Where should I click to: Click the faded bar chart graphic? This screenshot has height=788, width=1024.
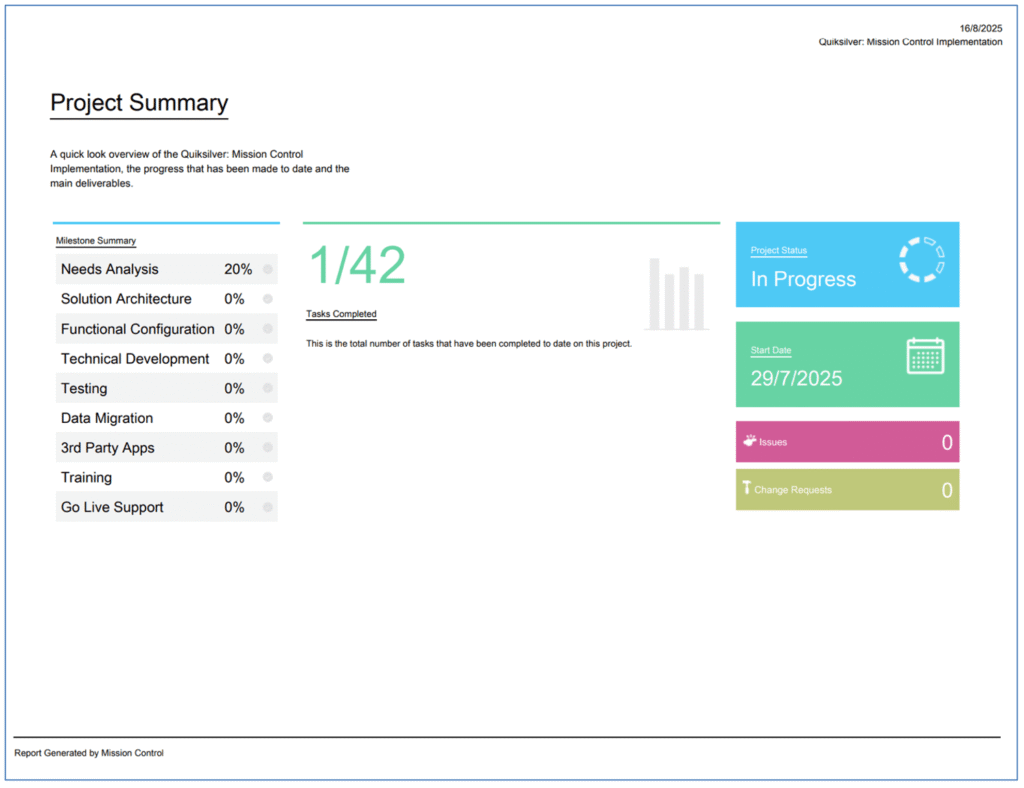(677, 294)
